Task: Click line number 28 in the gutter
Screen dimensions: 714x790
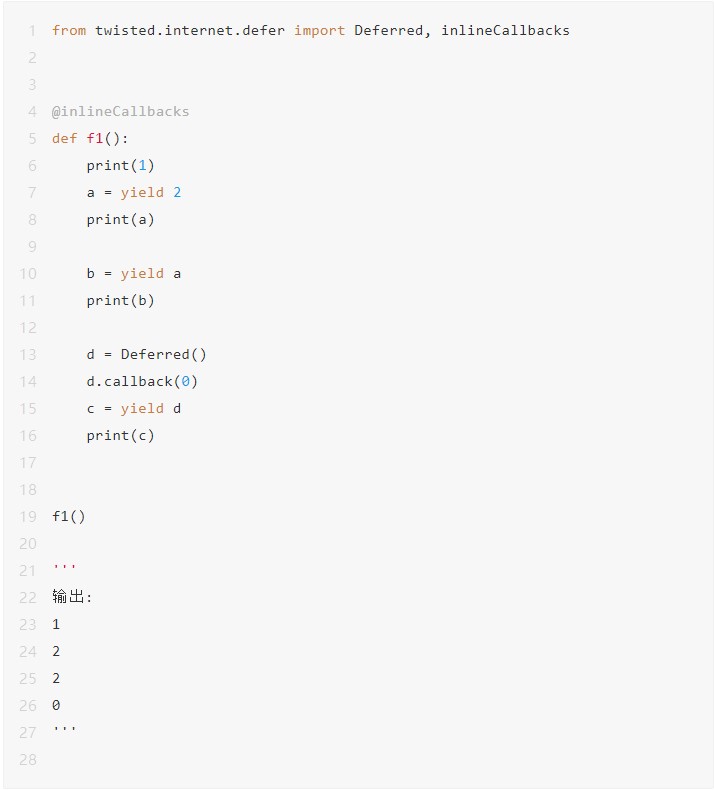Action: click(x=28, y=759)
